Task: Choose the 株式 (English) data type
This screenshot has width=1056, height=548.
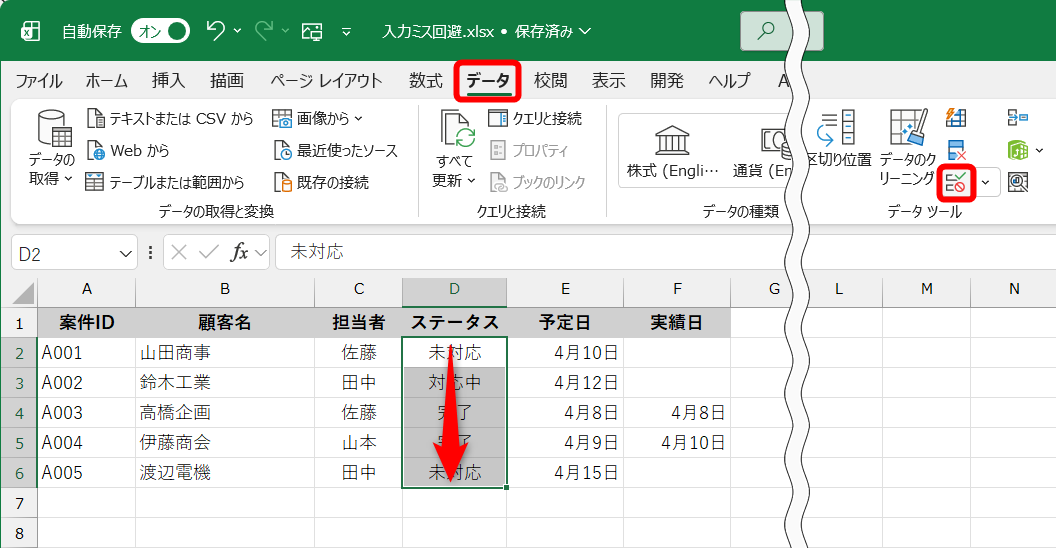Action: click(x=672, y=151)
